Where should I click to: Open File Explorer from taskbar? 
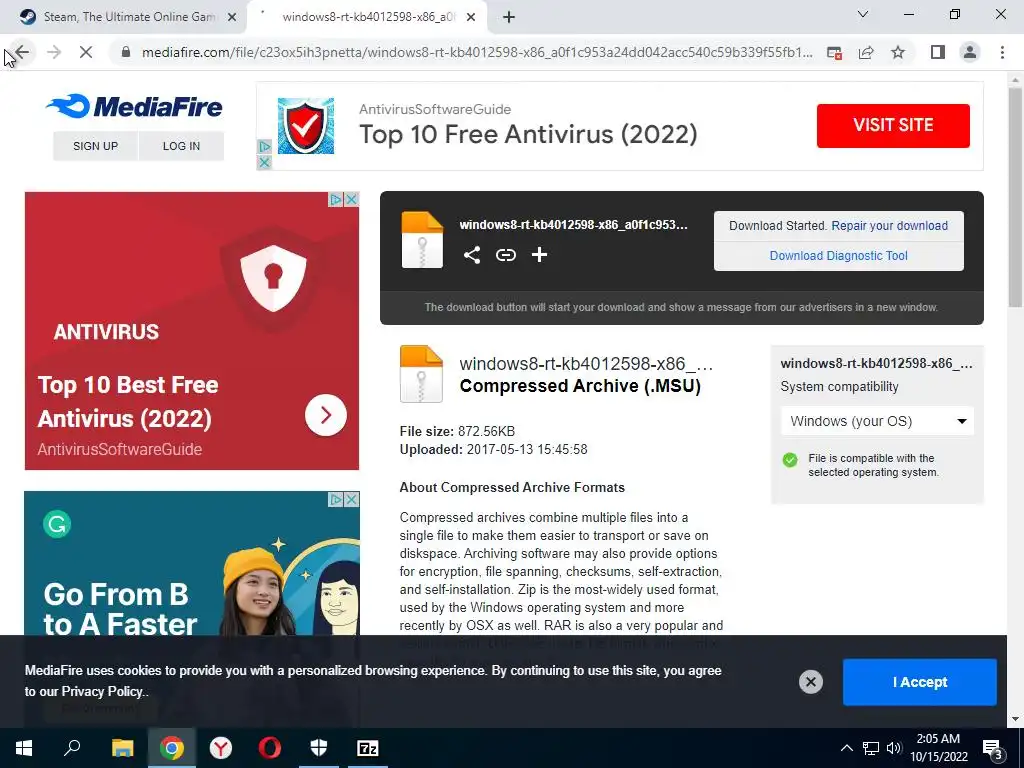point(122,748)
